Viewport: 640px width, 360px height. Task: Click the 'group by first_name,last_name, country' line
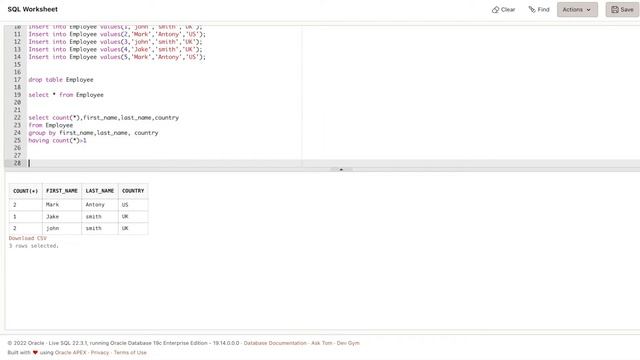coord(93,133)
